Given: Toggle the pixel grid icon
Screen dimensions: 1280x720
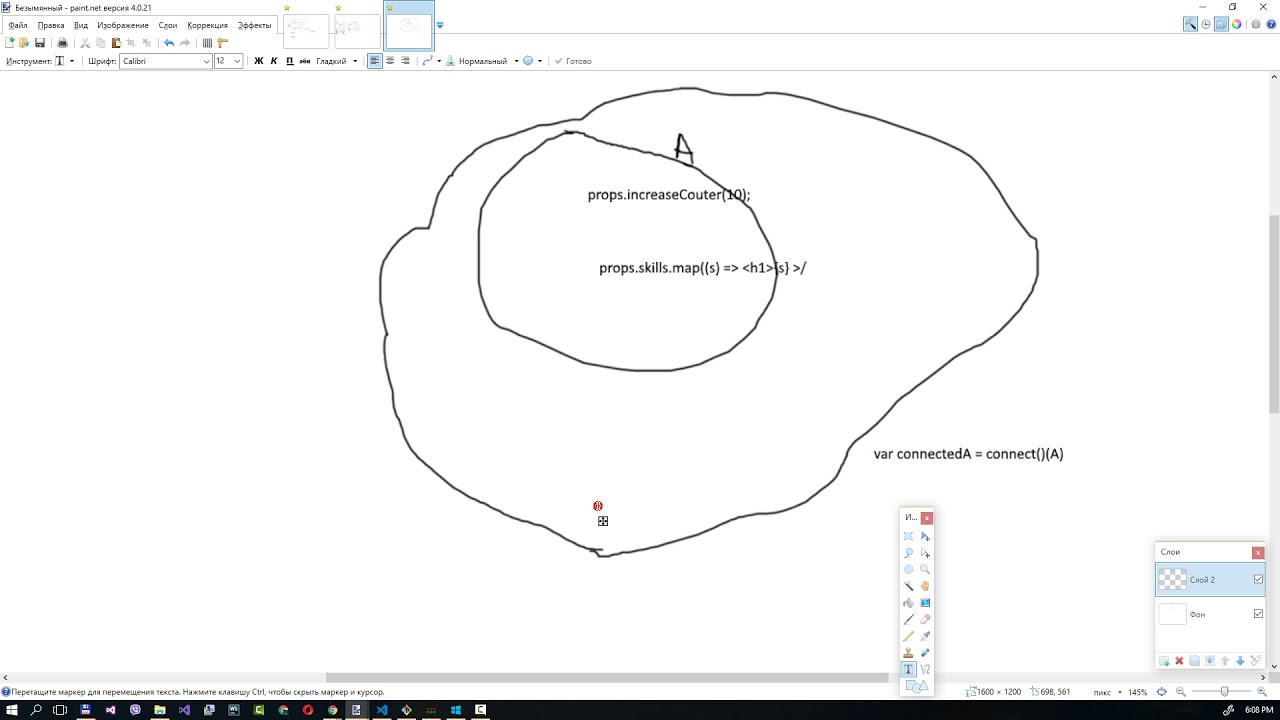Looking at the screenshot, I should click(x=207, y=43).
